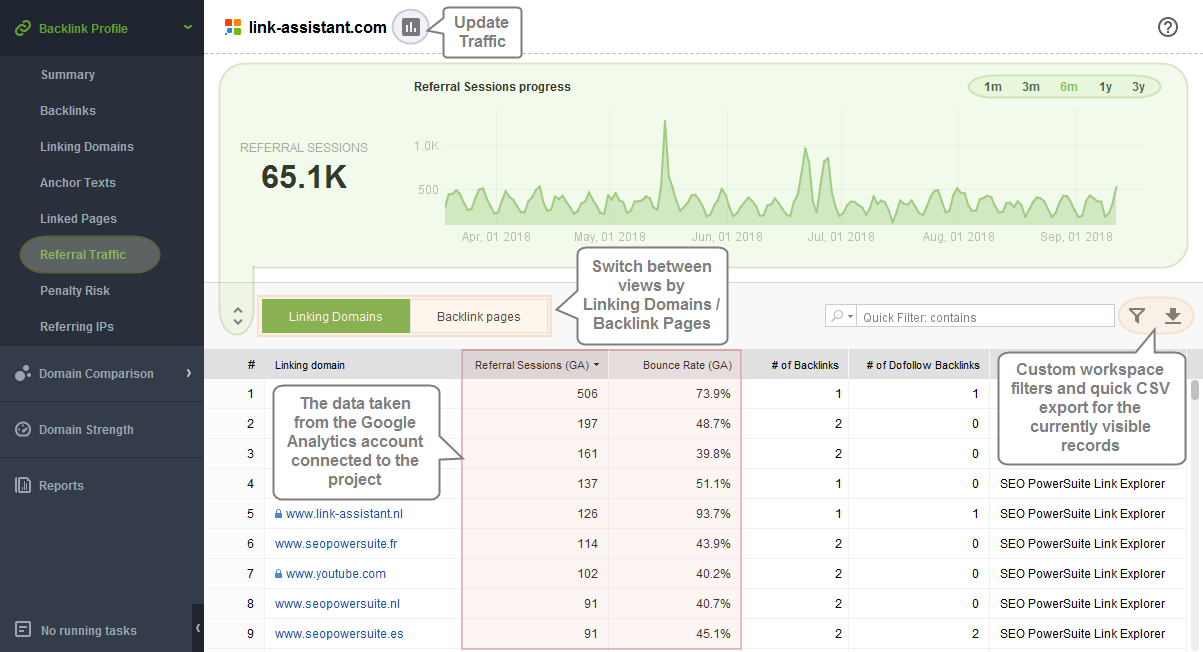This screenshot has height=652, width=1203.
Task: Sort by Referral Sessions (GA) column
Action: tap(537, 365)
